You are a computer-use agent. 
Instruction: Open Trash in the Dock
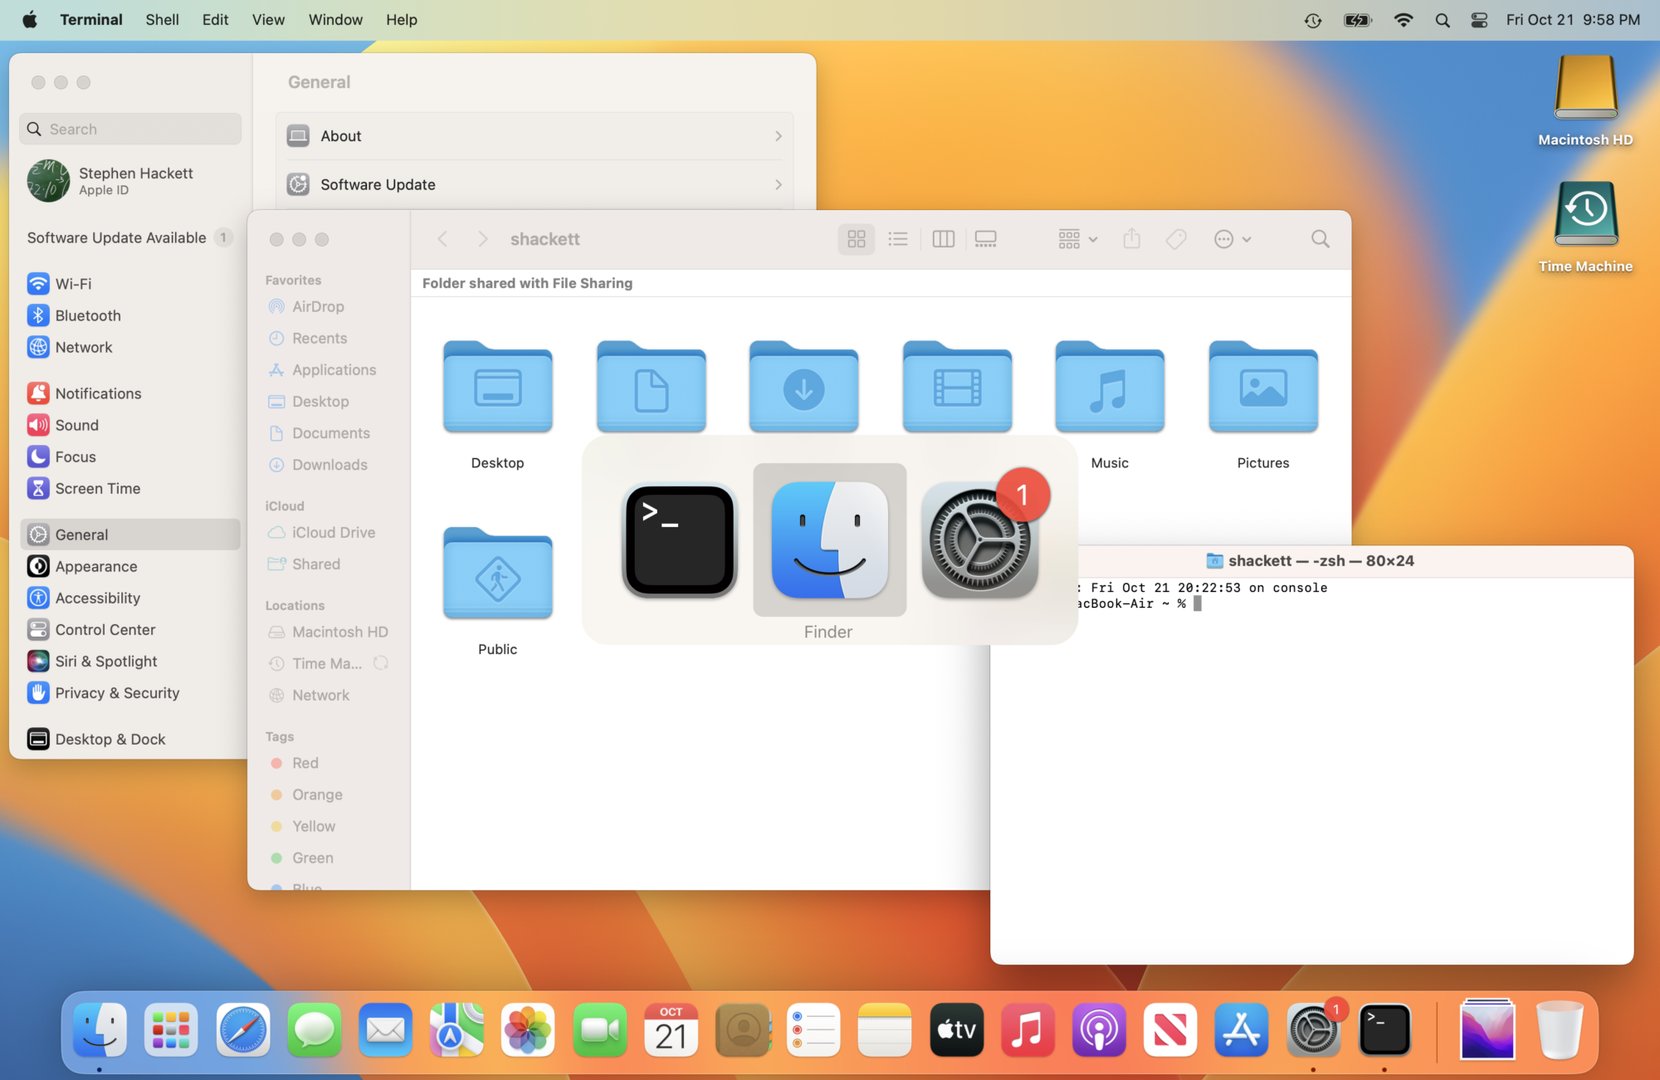1559,1030
